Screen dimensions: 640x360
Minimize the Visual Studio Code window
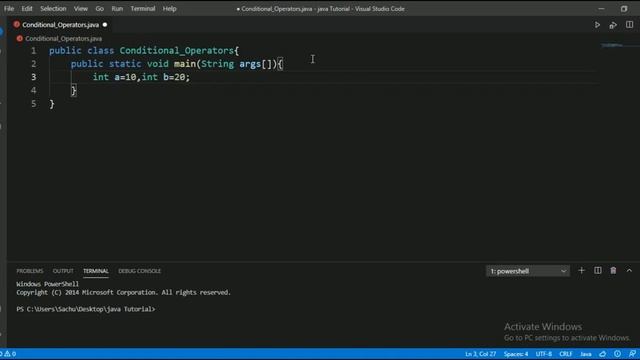point(601,9)
